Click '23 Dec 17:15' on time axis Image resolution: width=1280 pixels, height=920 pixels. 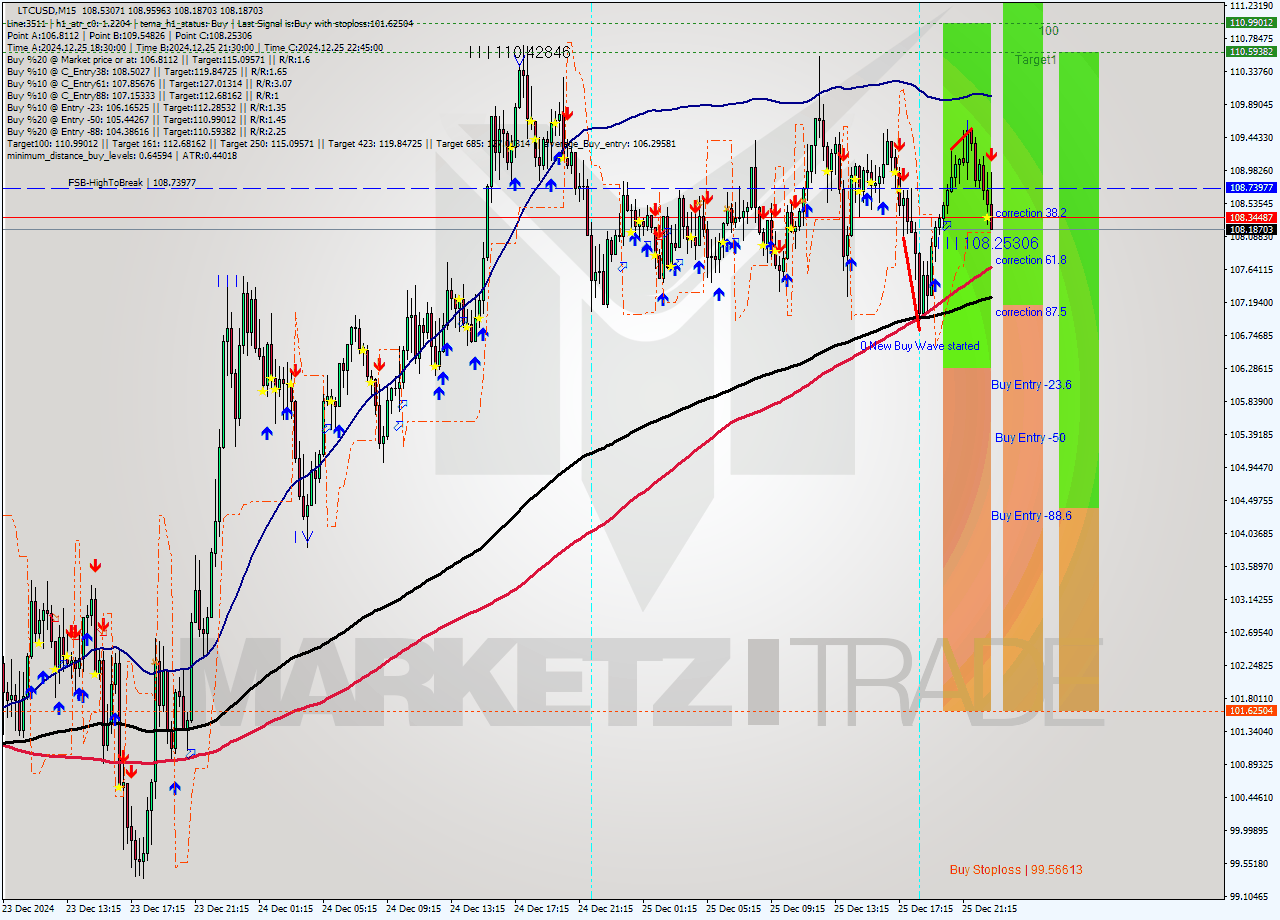(159, 909)
